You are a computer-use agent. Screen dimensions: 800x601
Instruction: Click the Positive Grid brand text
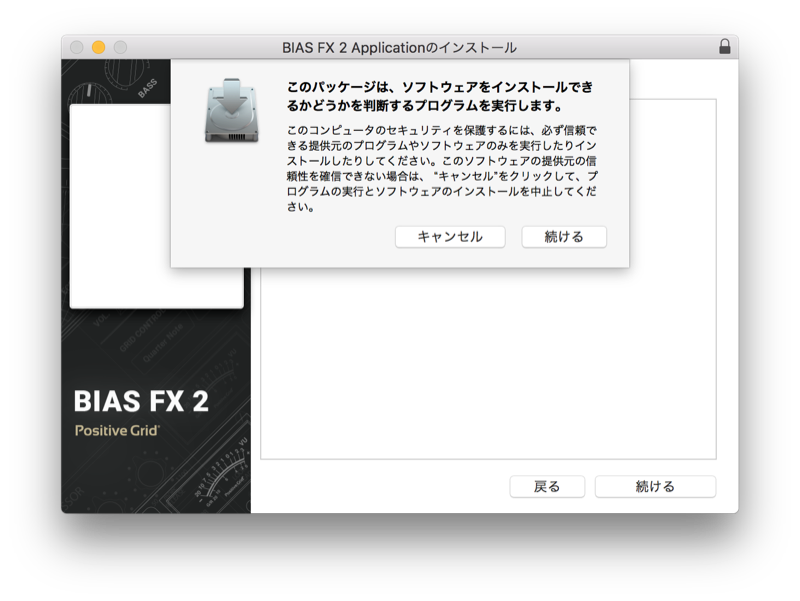[x=117, y=431]
